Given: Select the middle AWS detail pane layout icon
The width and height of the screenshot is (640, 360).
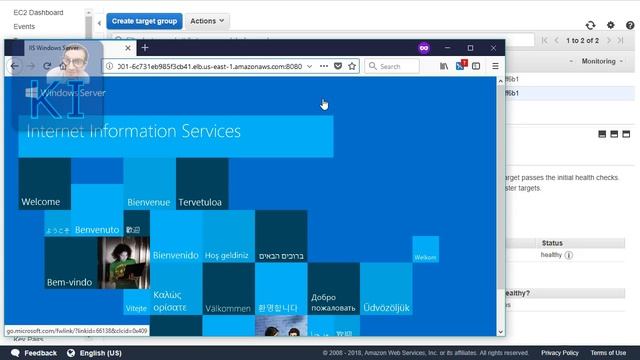Looking at the screenshot, I should click(x=614, y=134).
